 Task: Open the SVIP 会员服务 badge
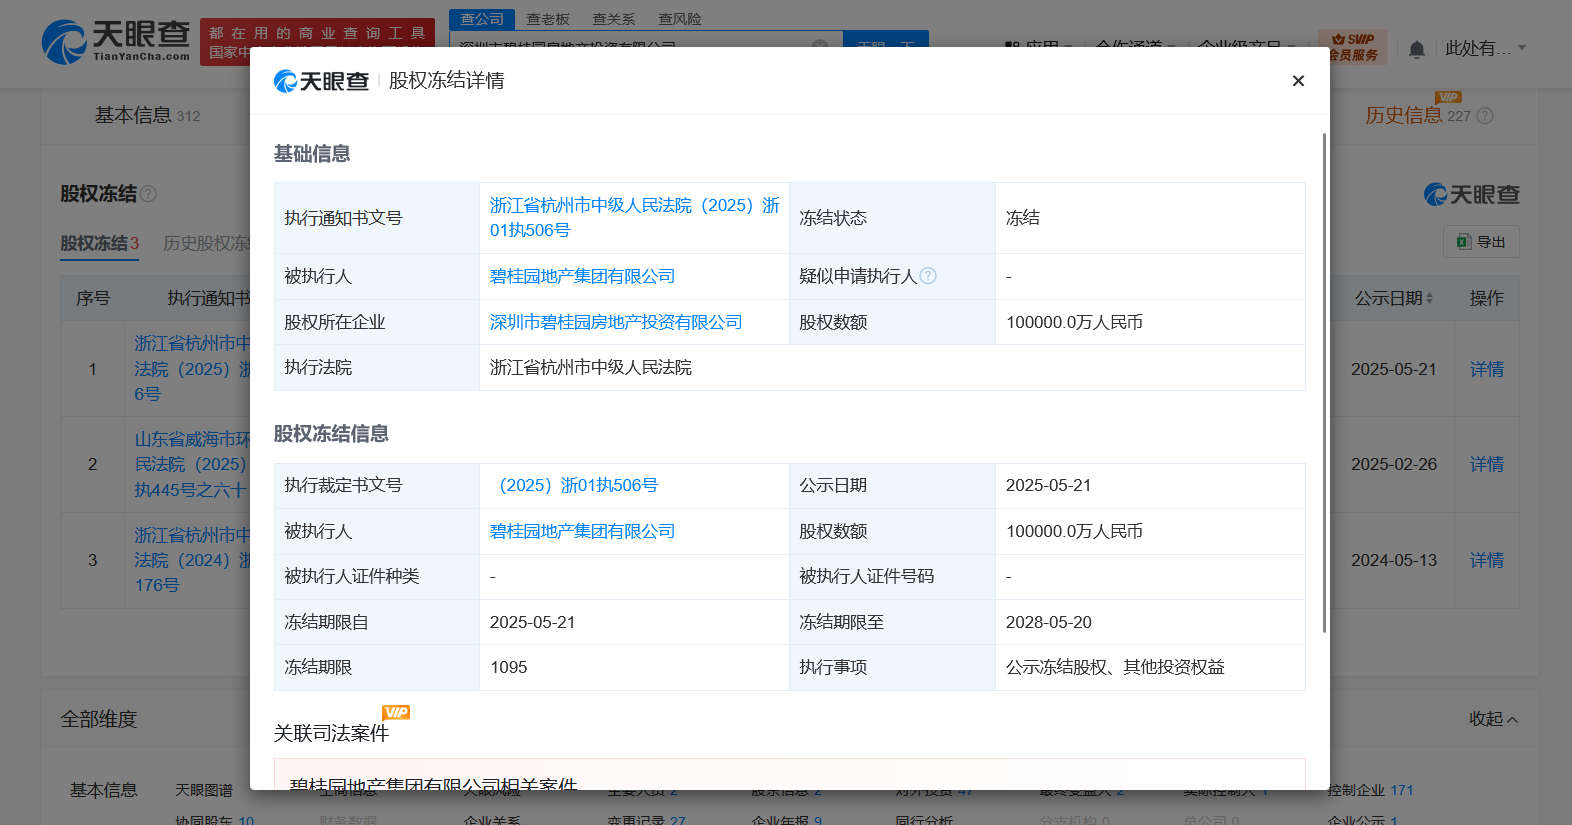point(1352,46)
